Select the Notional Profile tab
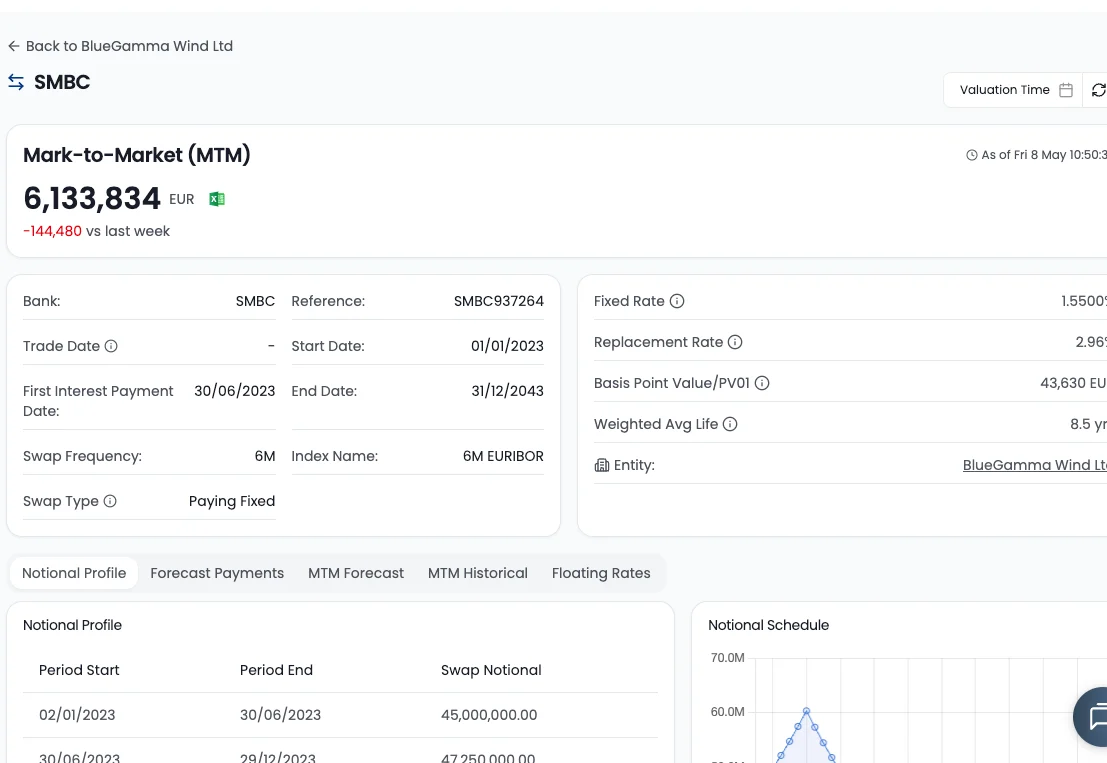This screenshot has height=763, width=1107. (x=74, y=573)
